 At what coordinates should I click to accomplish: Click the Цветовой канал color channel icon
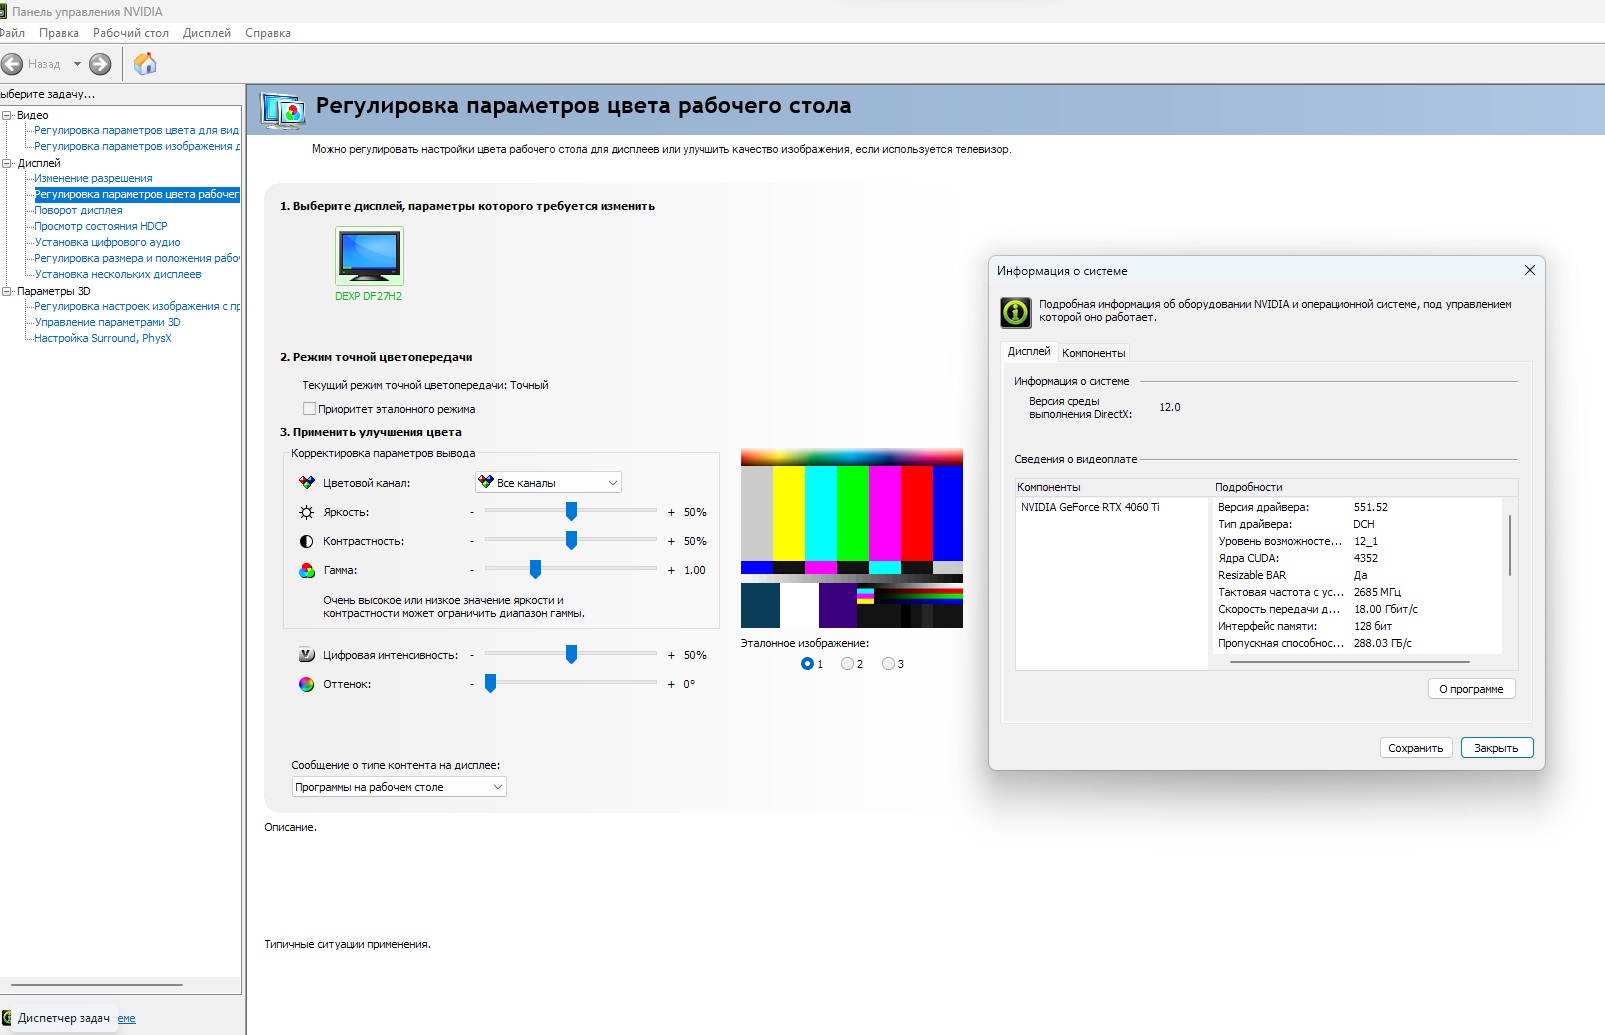(x=307, y=483)
